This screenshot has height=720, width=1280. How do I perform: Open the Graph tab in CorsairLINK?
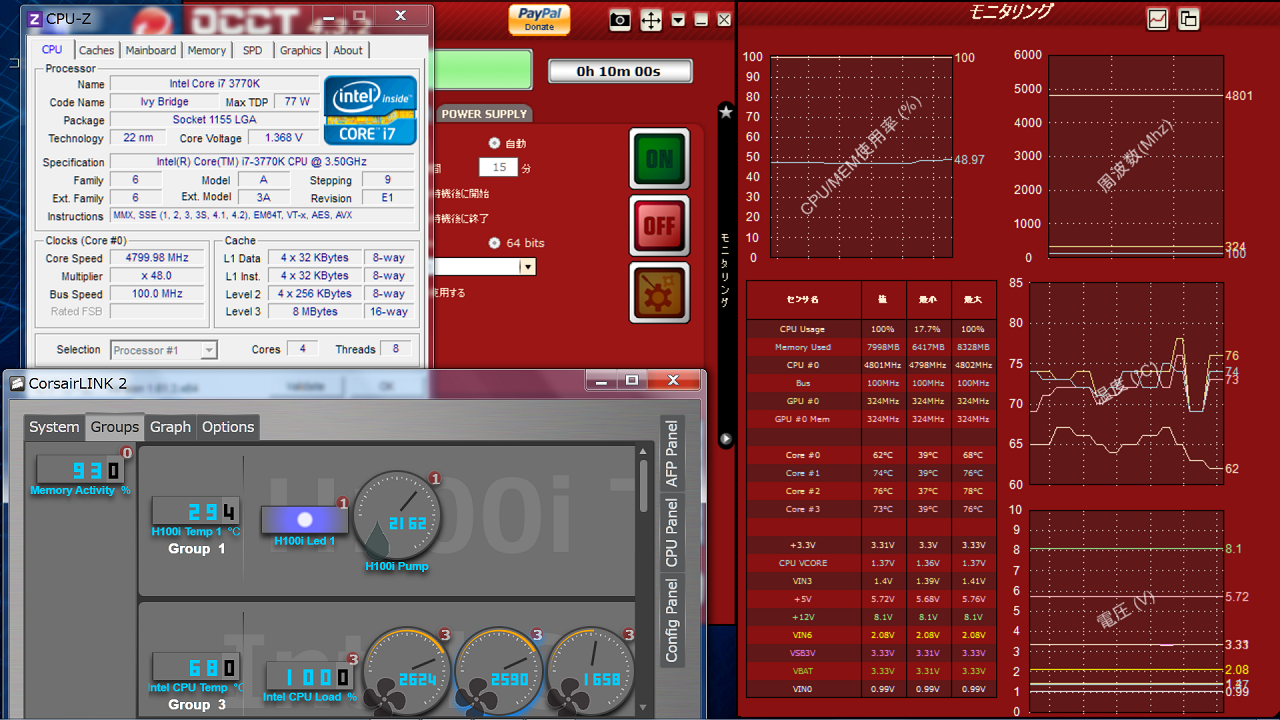[x=170, y=427]
